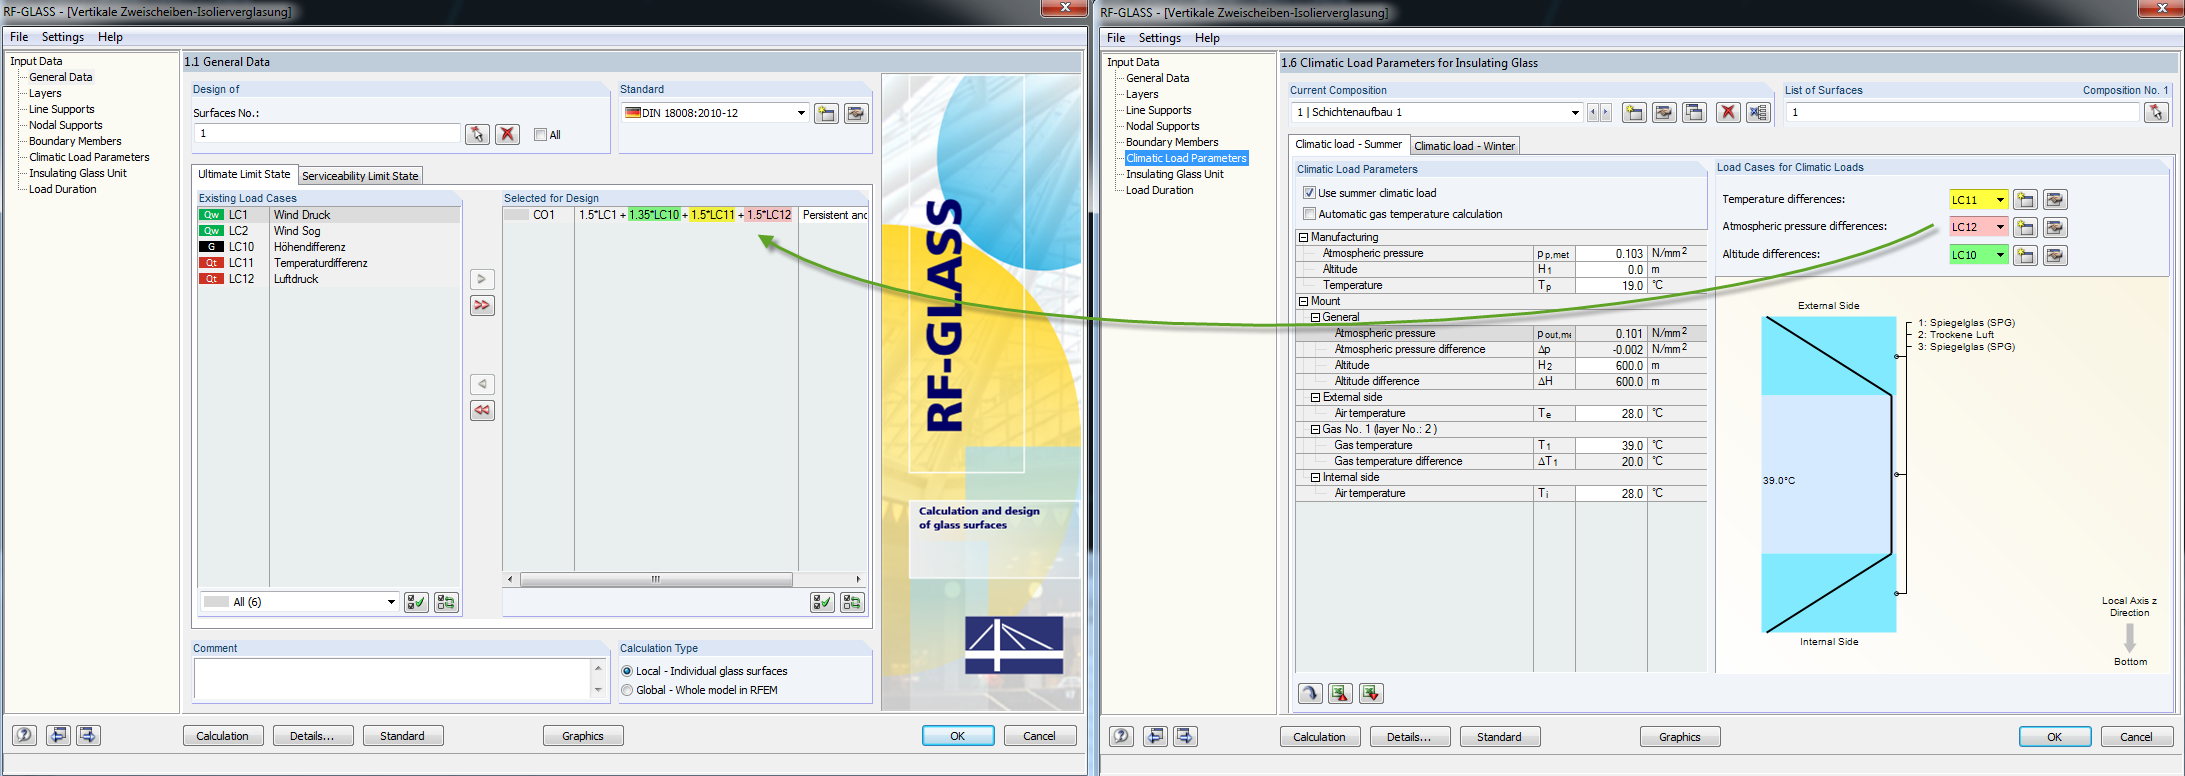Click the pick icon beside List of Surfaces
2185x776 pixels.
coord(2156,112)
